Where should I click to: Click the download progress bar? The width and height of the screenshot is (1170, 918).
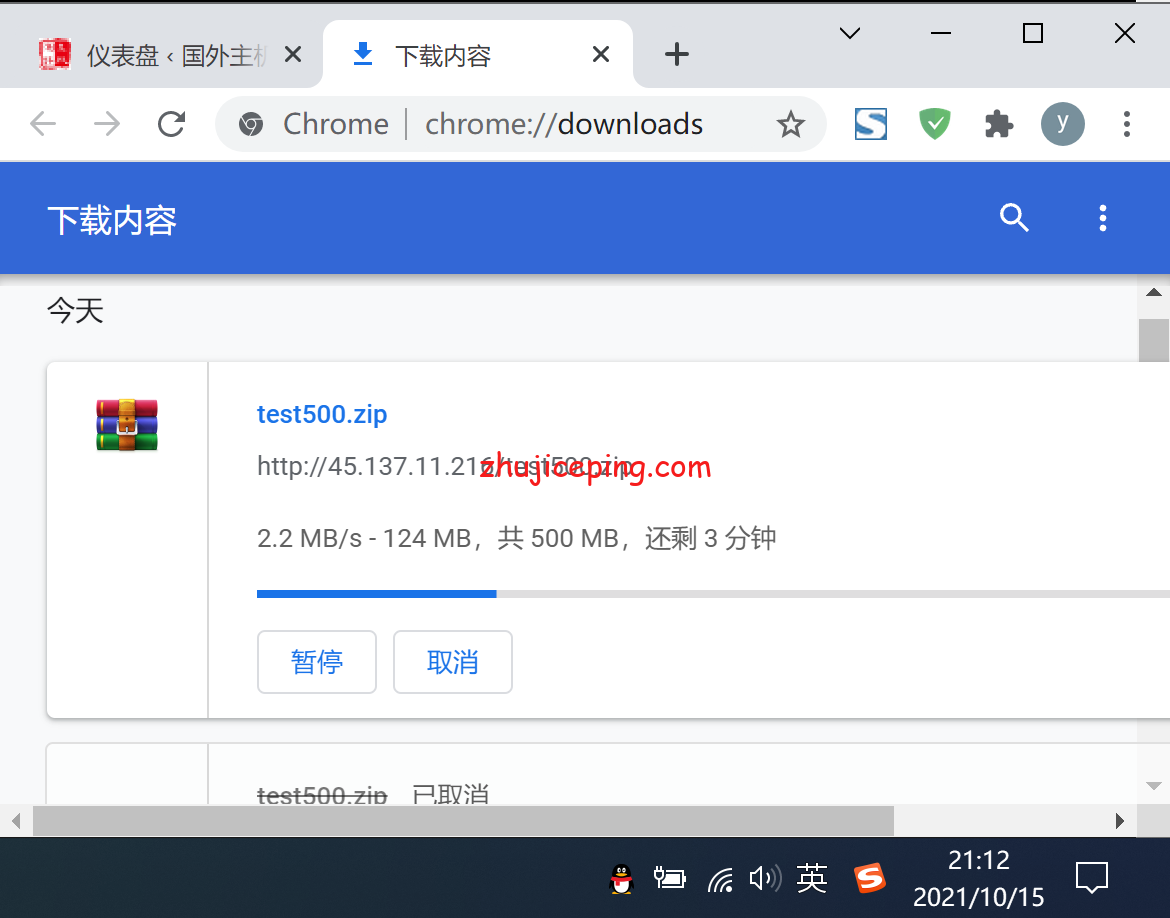[713, 594]
